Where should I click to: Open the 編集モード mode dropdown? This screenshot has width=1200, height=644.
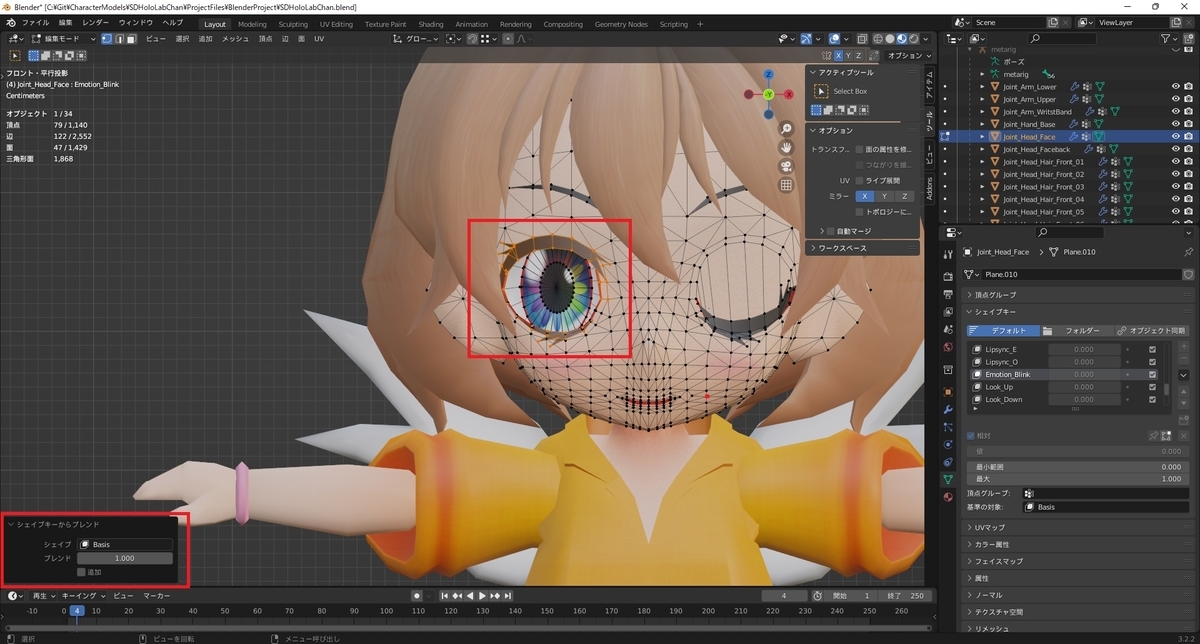62,39
